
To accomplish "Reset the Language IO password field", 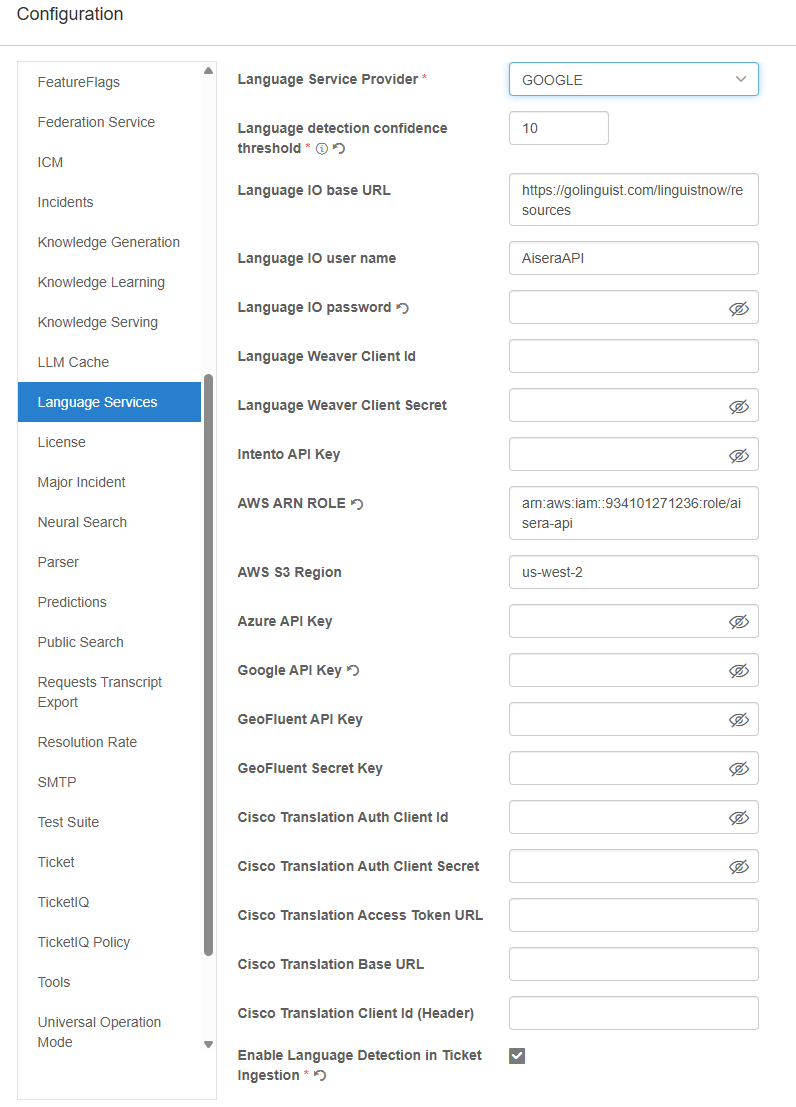I will pyautogui.click(x=403, y=308).
